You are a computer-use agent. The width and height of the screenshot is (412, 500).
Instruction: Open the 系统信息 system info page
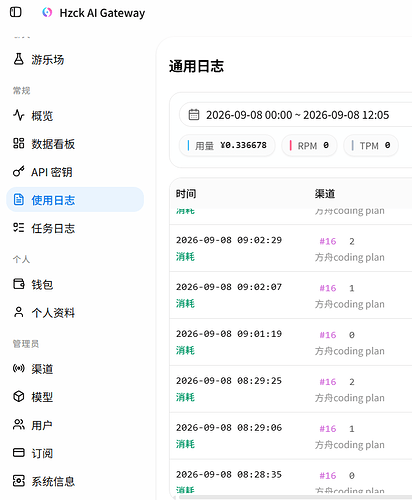point(75,481)
